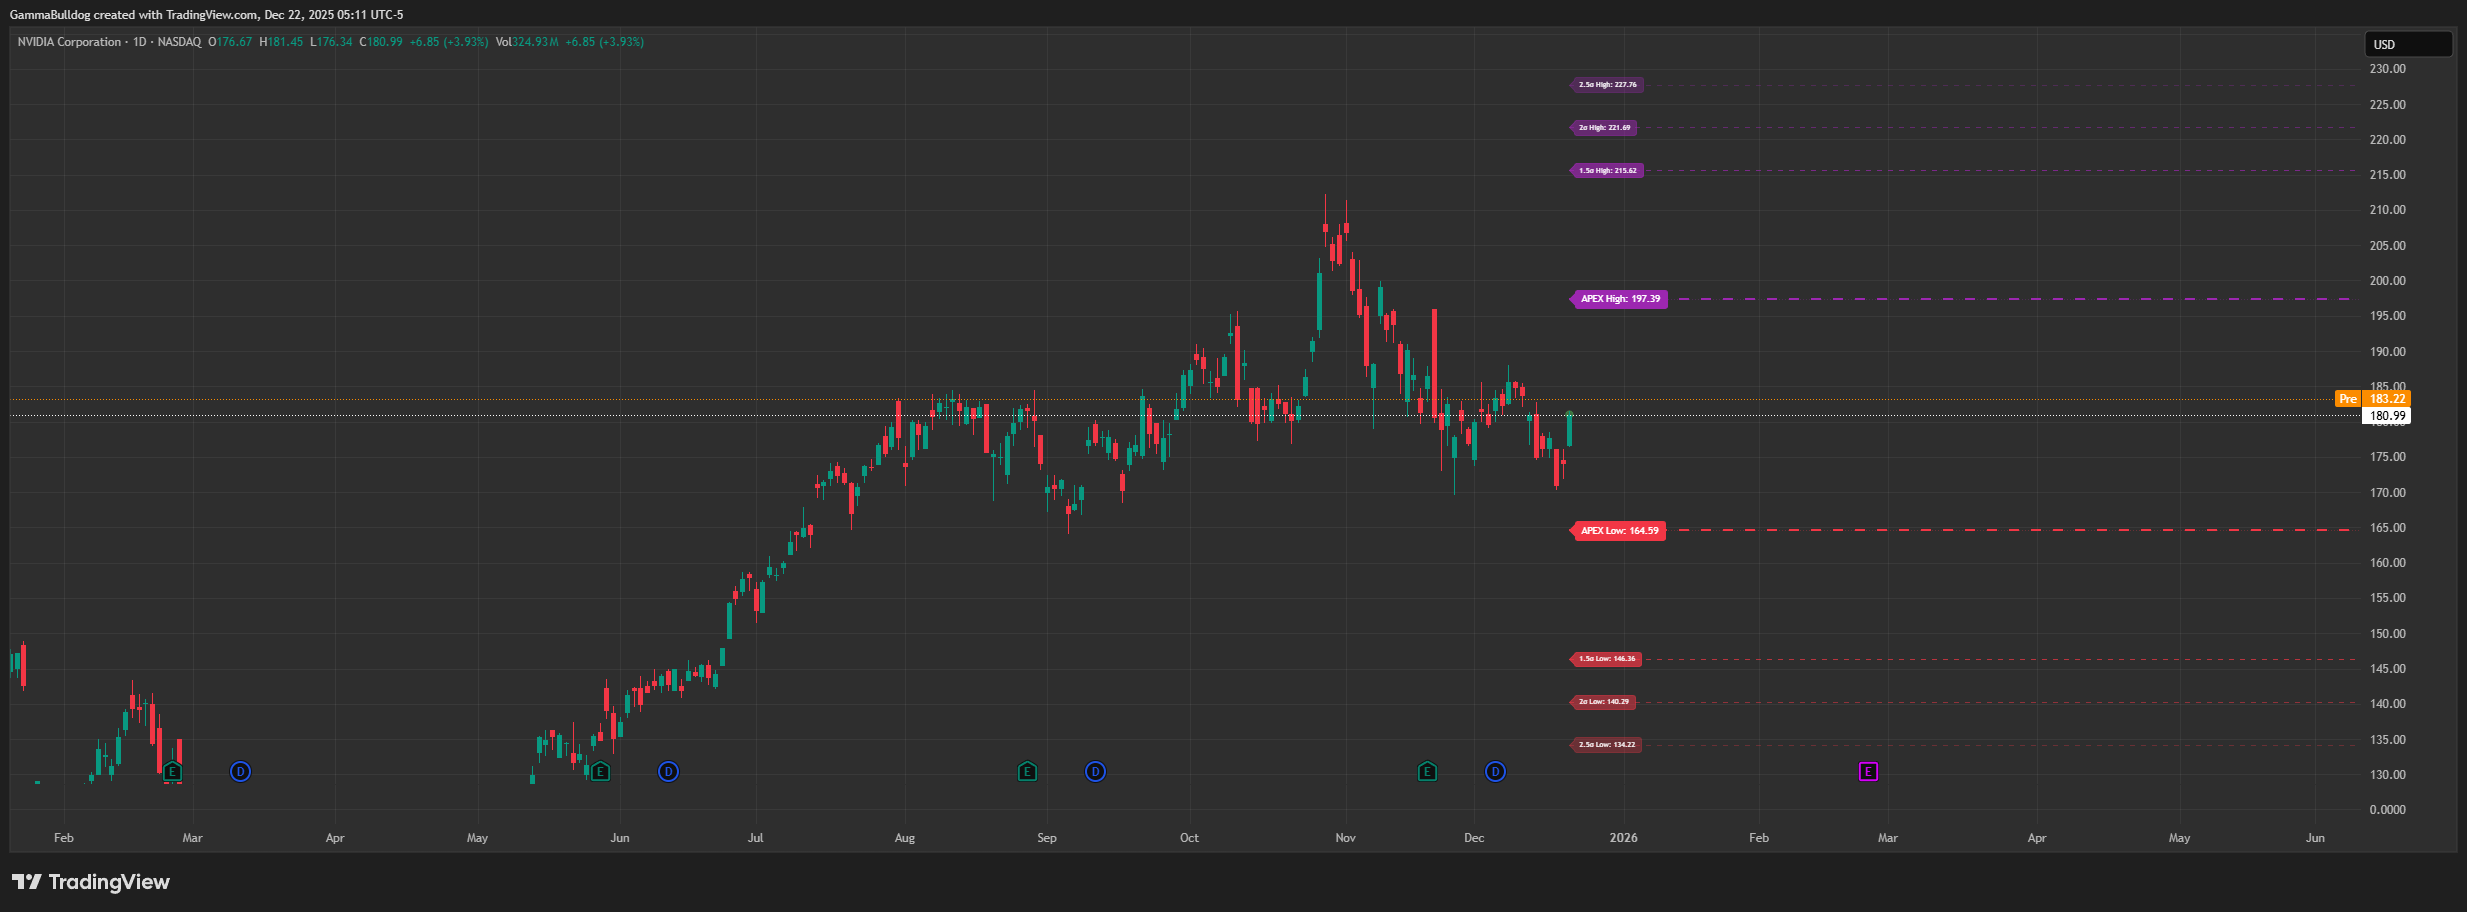2467x912 pixels.
Task: Click the 160.00 price axis tick
Action: [2387, 563]
